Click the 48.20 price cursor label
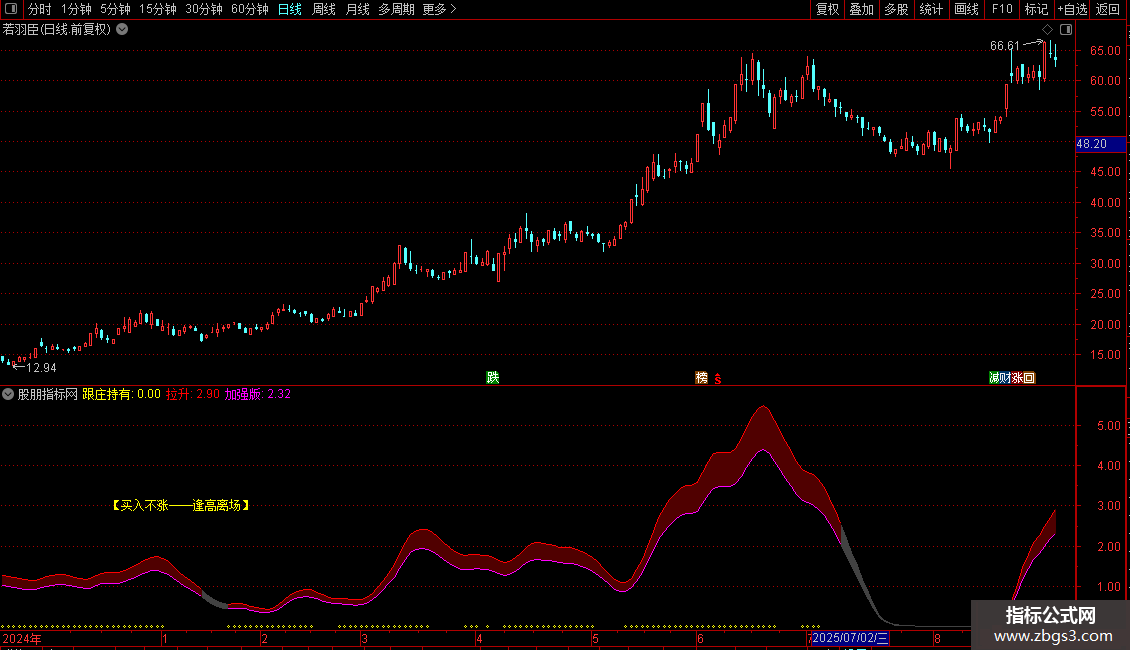Screen dimensions: 1130x650 coord(1100,144)
